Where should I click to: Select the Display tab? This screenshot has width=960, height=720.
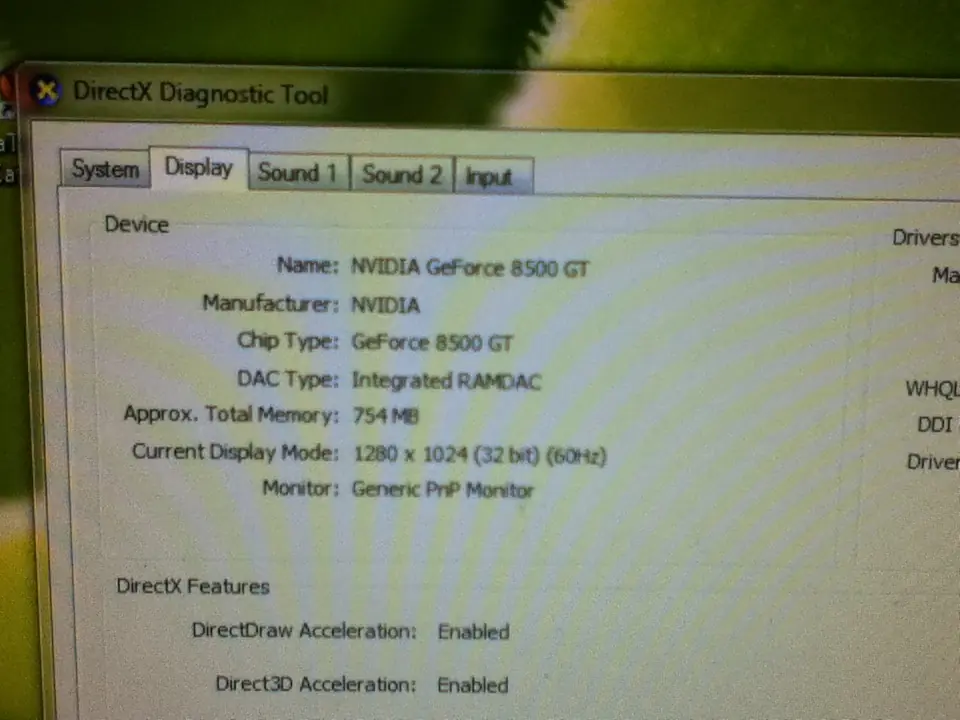coord(199,167)
